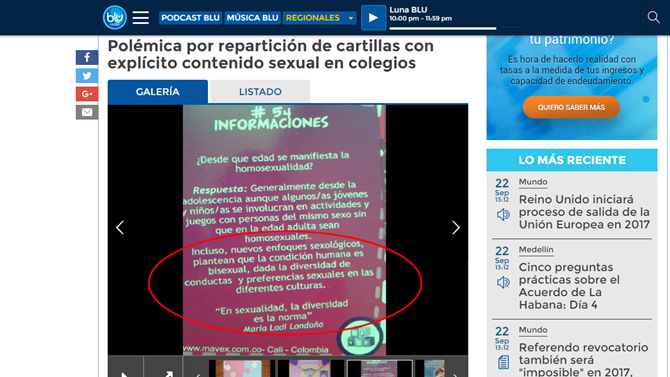Share article on Facebook
Screen dimensions: 670x377
[x=87, y=57]
